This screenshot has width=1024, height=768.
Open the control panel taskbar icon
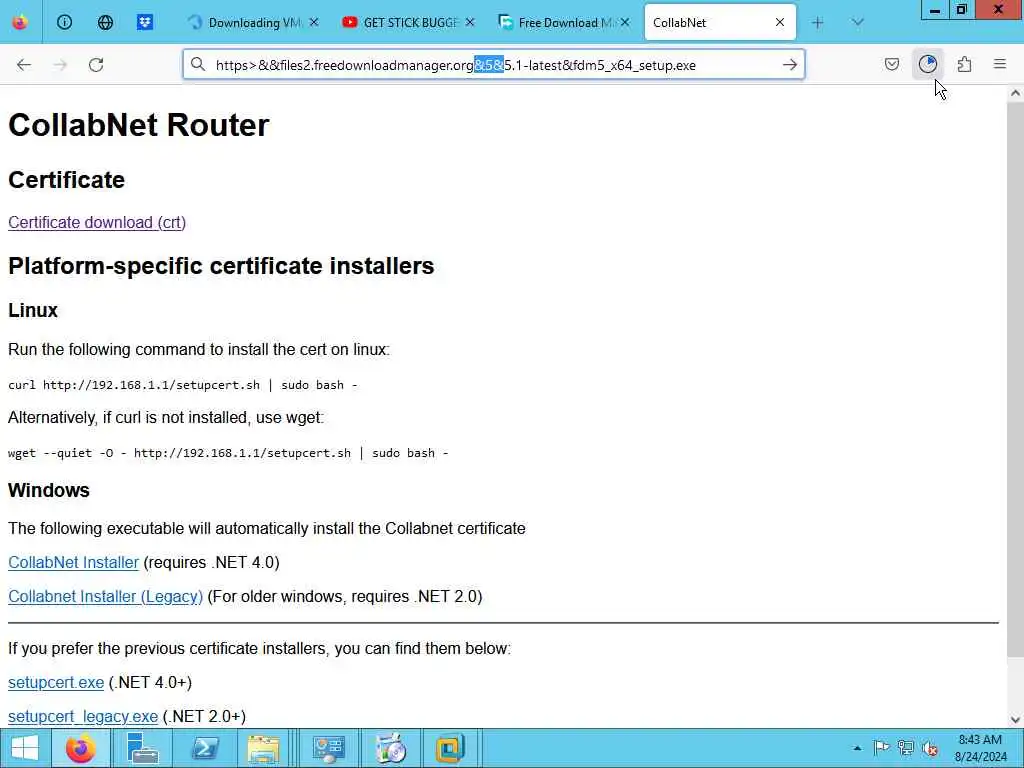328,748
